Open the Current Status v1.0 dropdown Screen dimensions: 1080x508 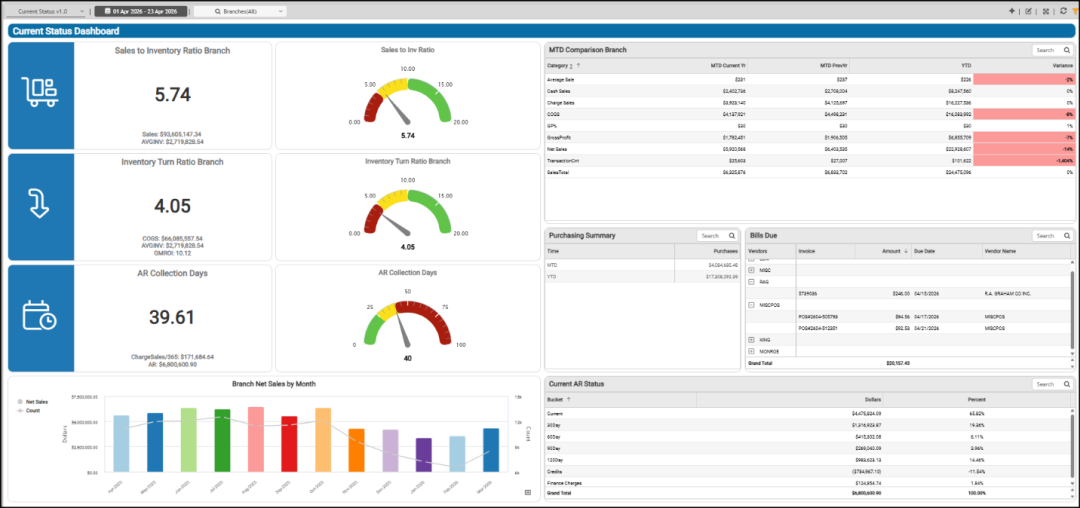[x=47, y=12]
